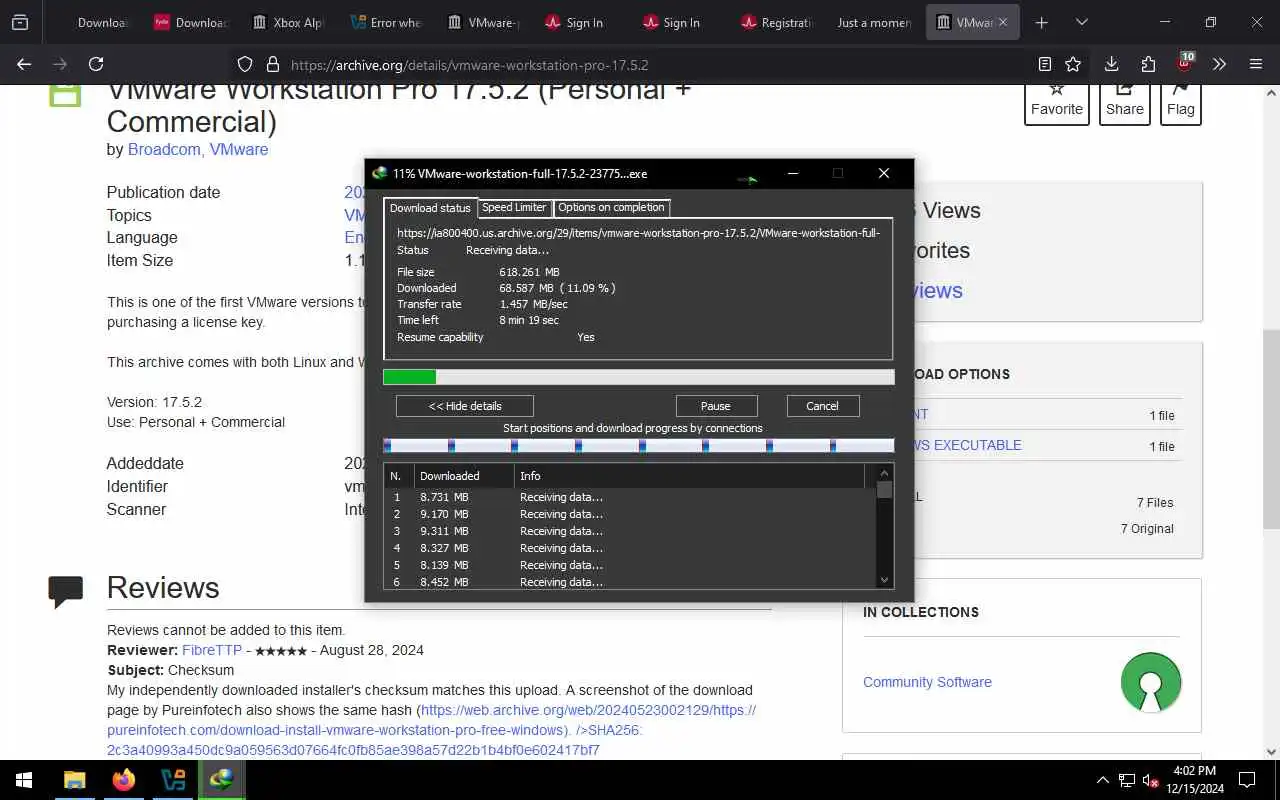This screenshot has height=800, width=1280.
Task: Hide download details
Action: (465, 406)
